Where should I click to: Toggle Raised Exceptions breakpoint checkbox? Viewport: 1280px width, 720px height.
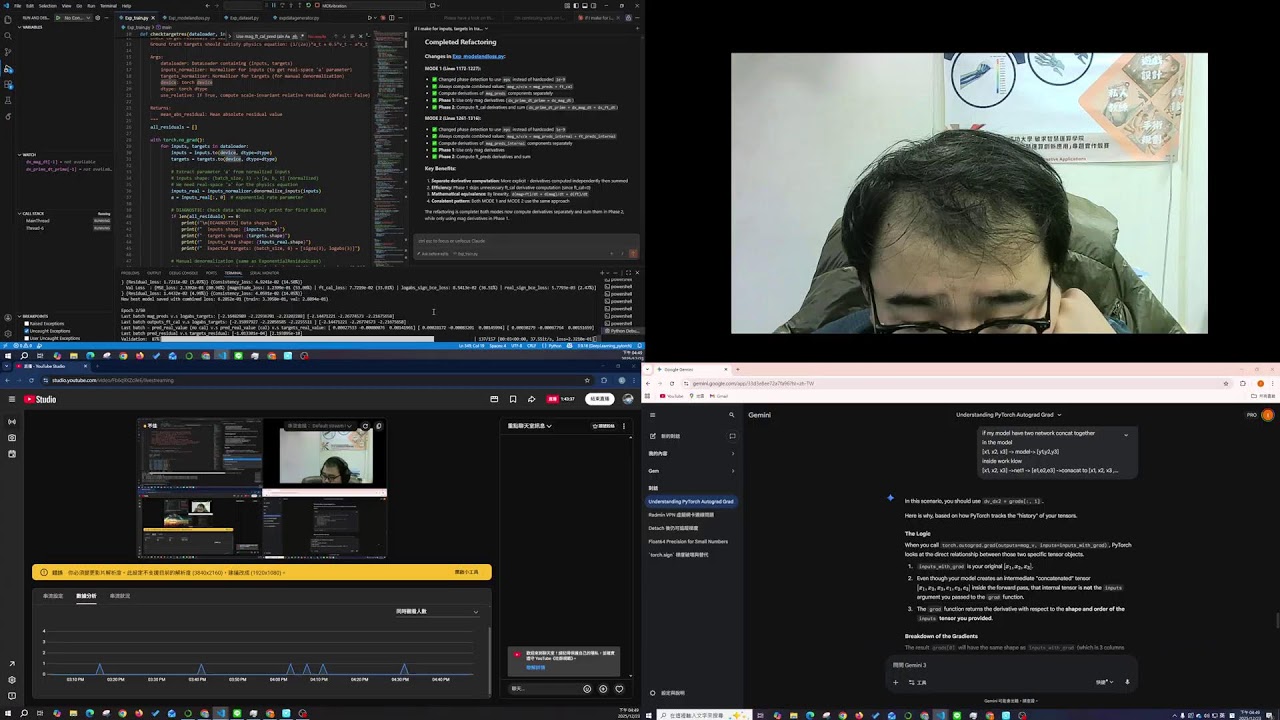26,323
